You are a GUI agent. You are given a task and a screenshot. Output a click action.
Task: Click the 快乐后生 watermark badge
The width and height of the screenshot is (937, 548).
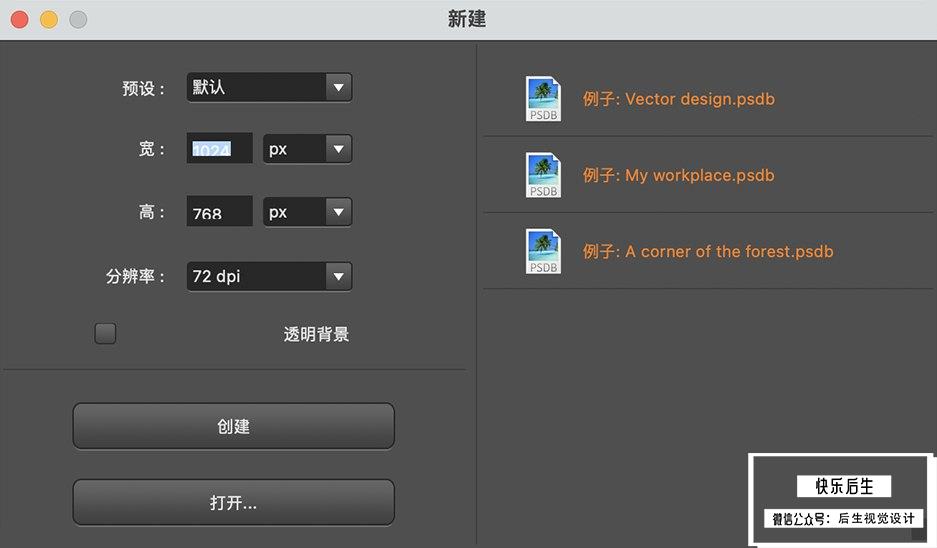point(840,500)
